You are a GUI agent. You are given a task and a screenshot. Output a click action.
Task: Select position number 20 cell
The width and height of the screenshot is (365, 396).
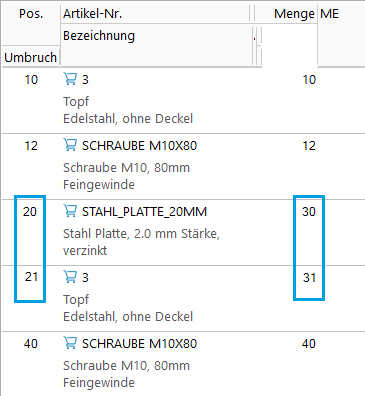pos(30,212)
